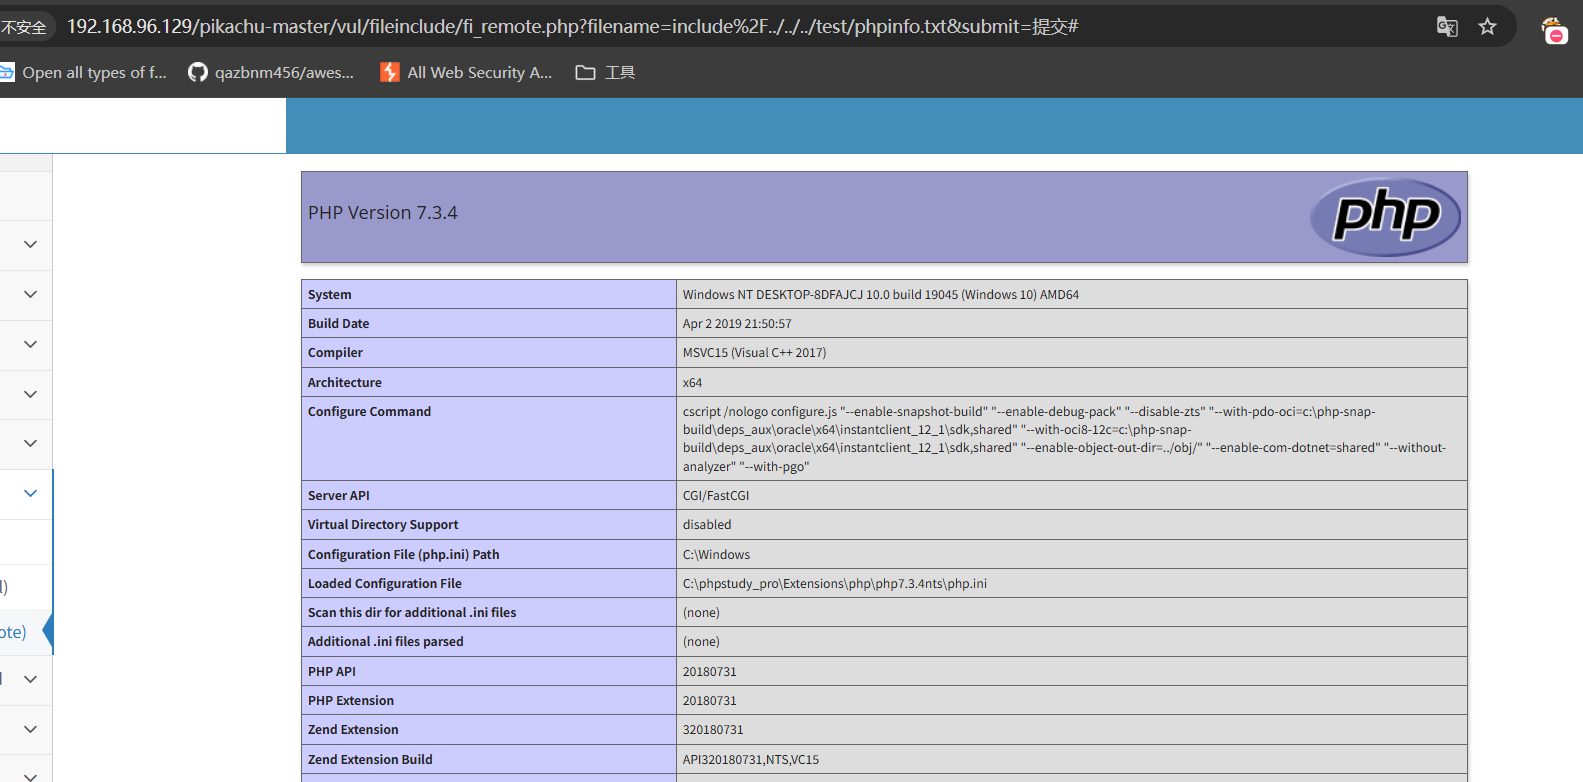Viewport: 1583px width, 782px height.
Task: Select the phpstudy_pro php.ini path value
Action: coord(835,584)
